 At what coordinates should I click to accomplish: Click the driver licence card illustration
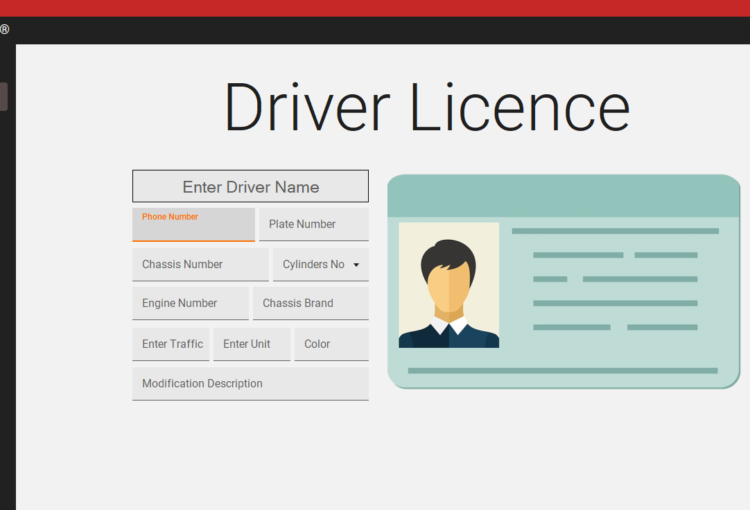point(564,282)
